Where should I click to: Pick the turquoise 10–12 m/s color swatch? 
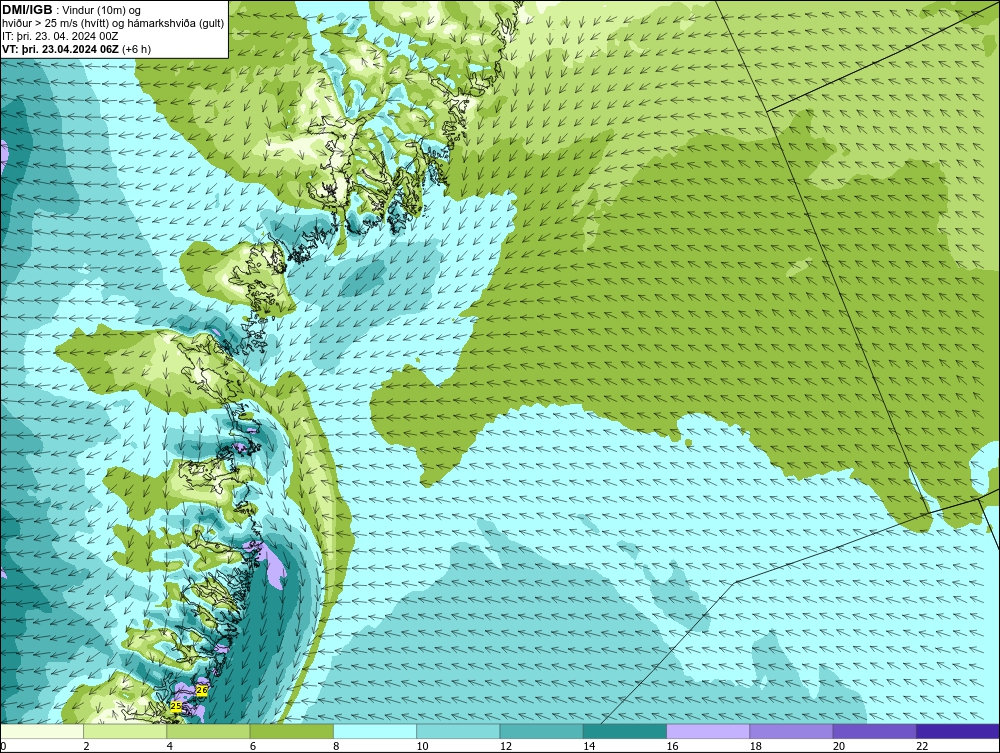pyautogui.click(x=458, y=731)
